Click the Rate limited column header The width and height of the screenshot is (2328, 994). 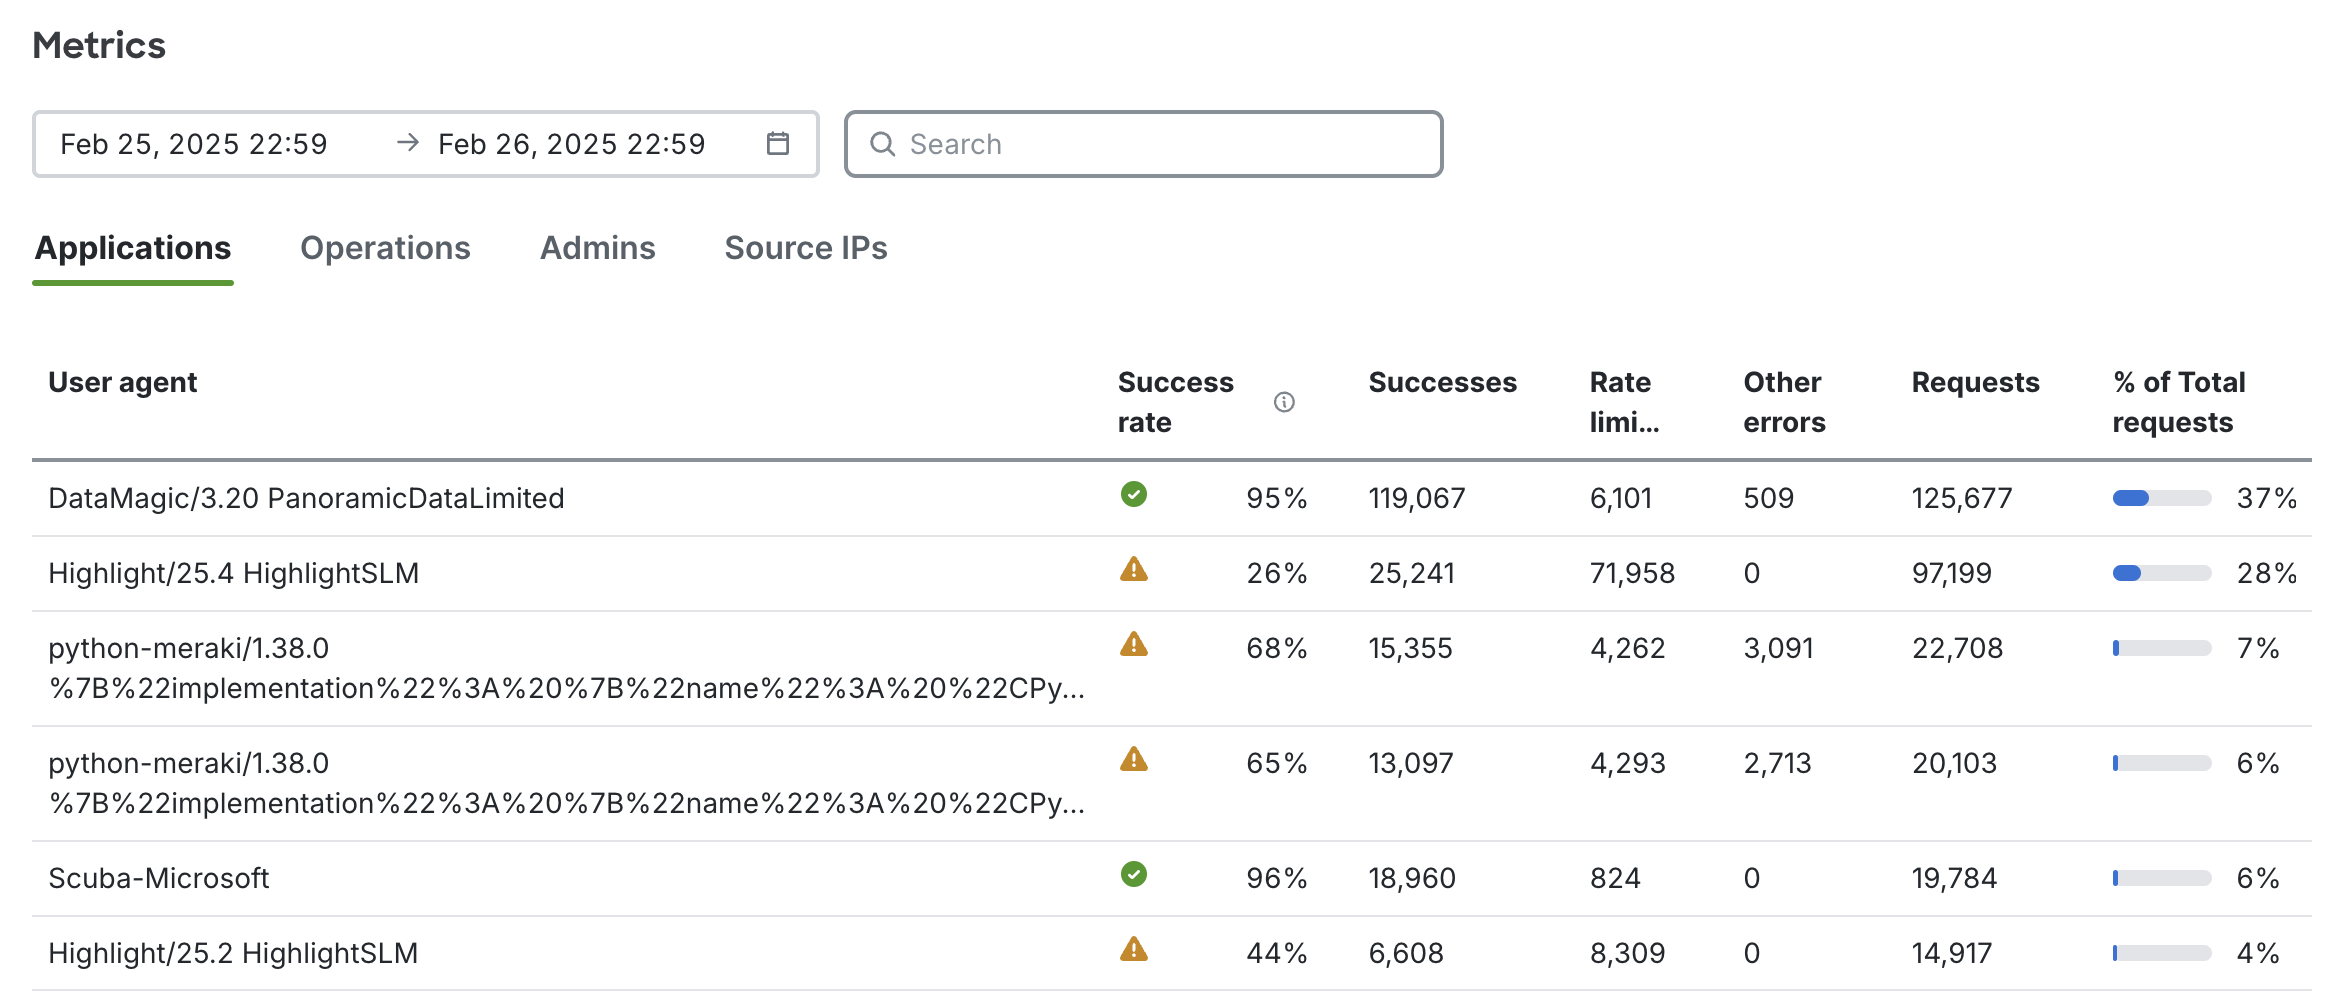(x=1622, y=401)
